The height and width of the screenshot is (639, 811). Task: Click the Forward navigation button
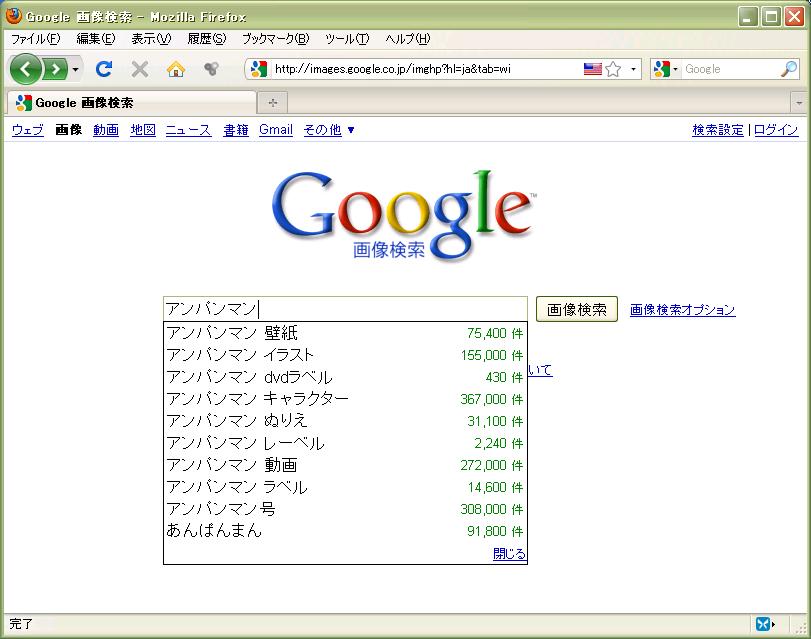point(55,69)
